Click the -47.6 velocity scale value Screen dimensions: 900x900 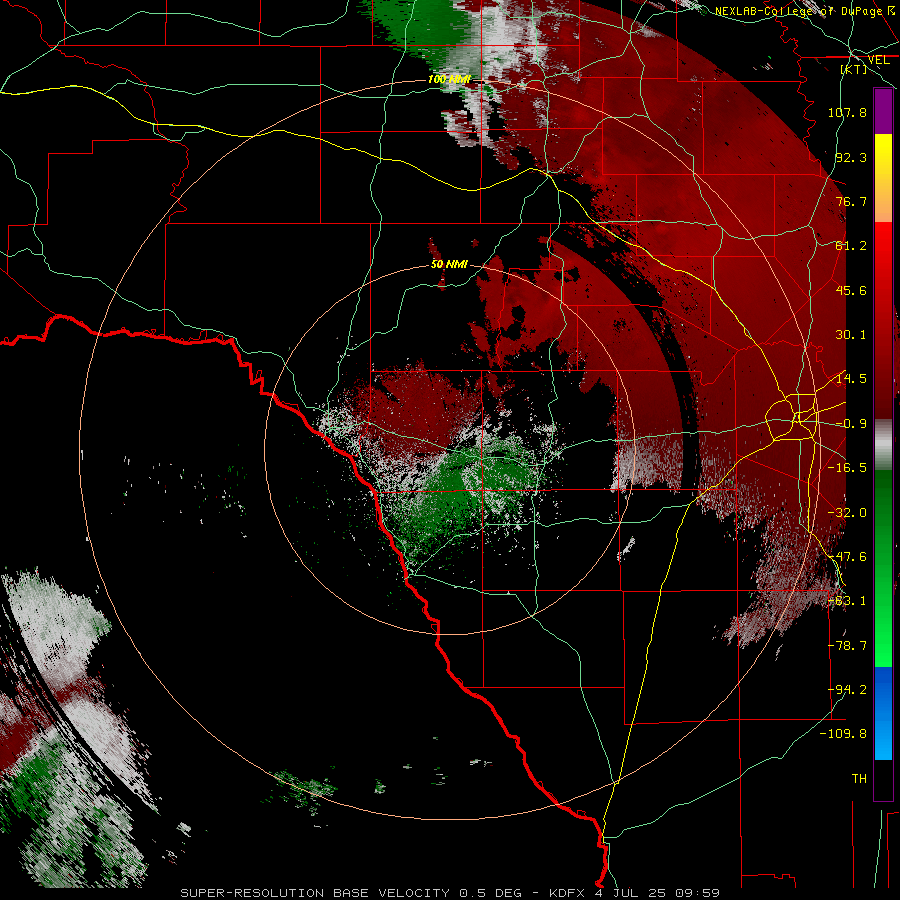click(847, 557)
